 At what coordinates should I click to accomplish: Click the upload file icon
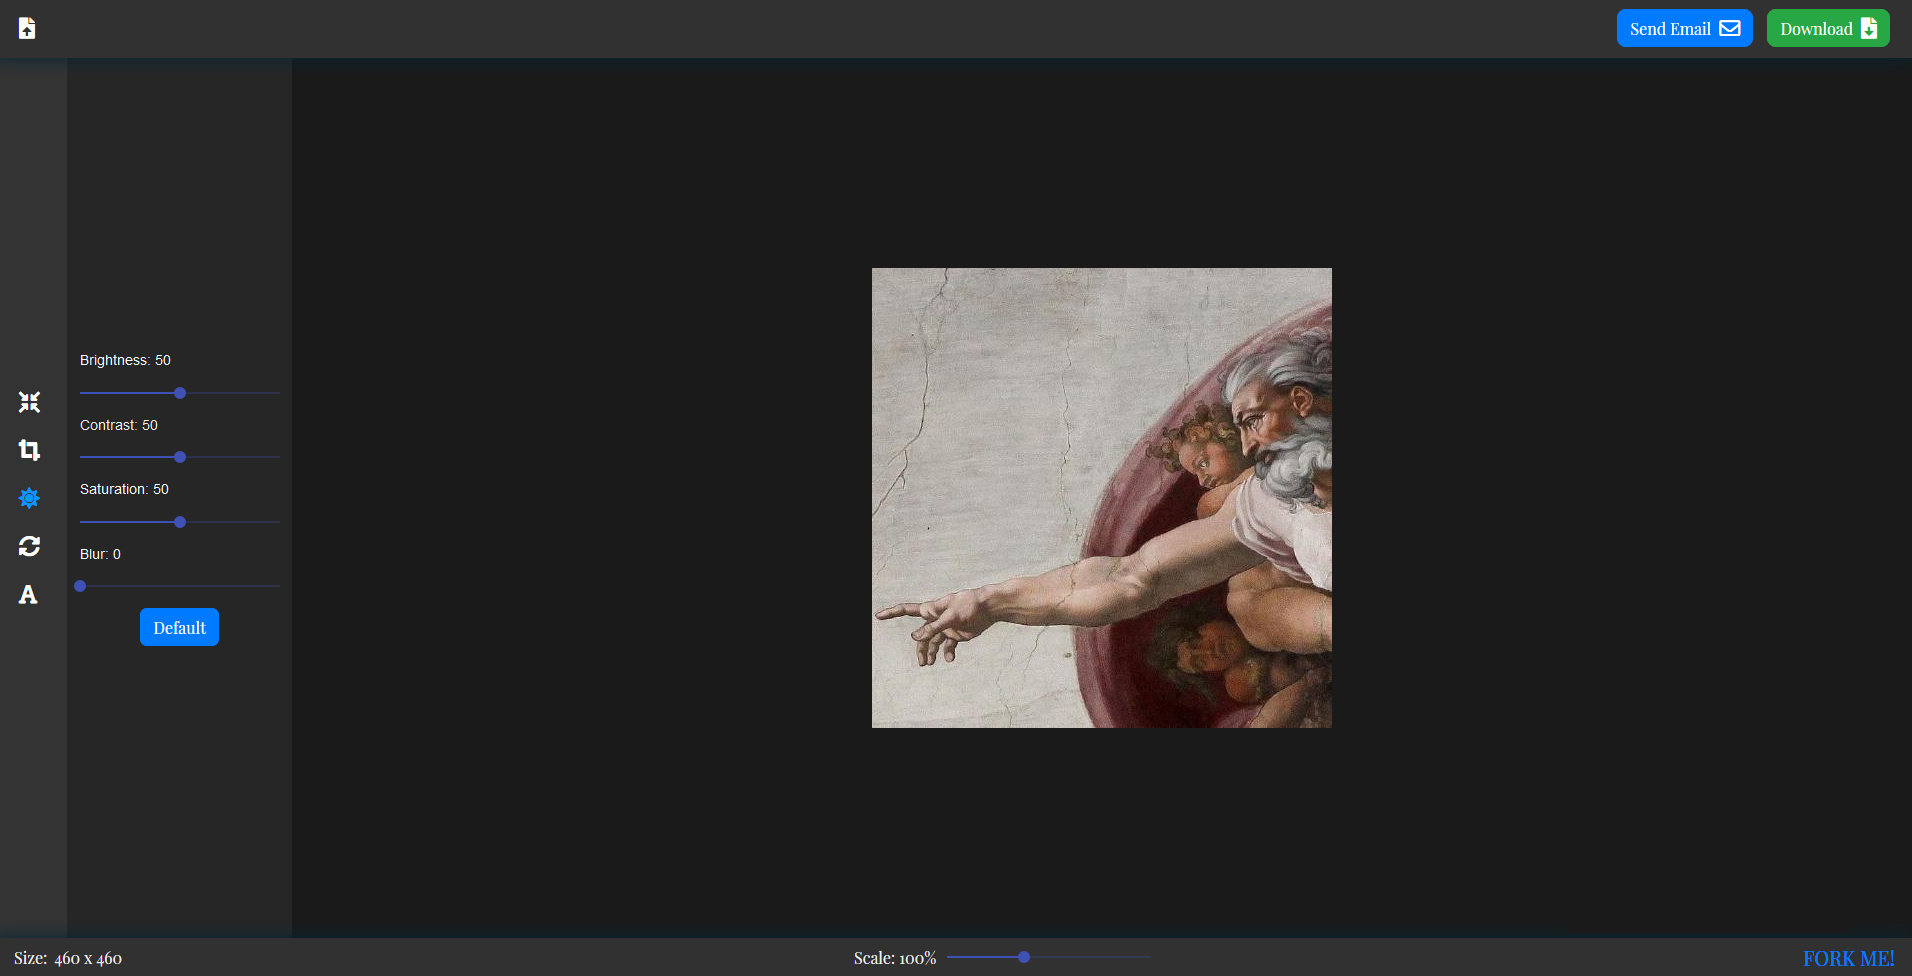[27, 28]
